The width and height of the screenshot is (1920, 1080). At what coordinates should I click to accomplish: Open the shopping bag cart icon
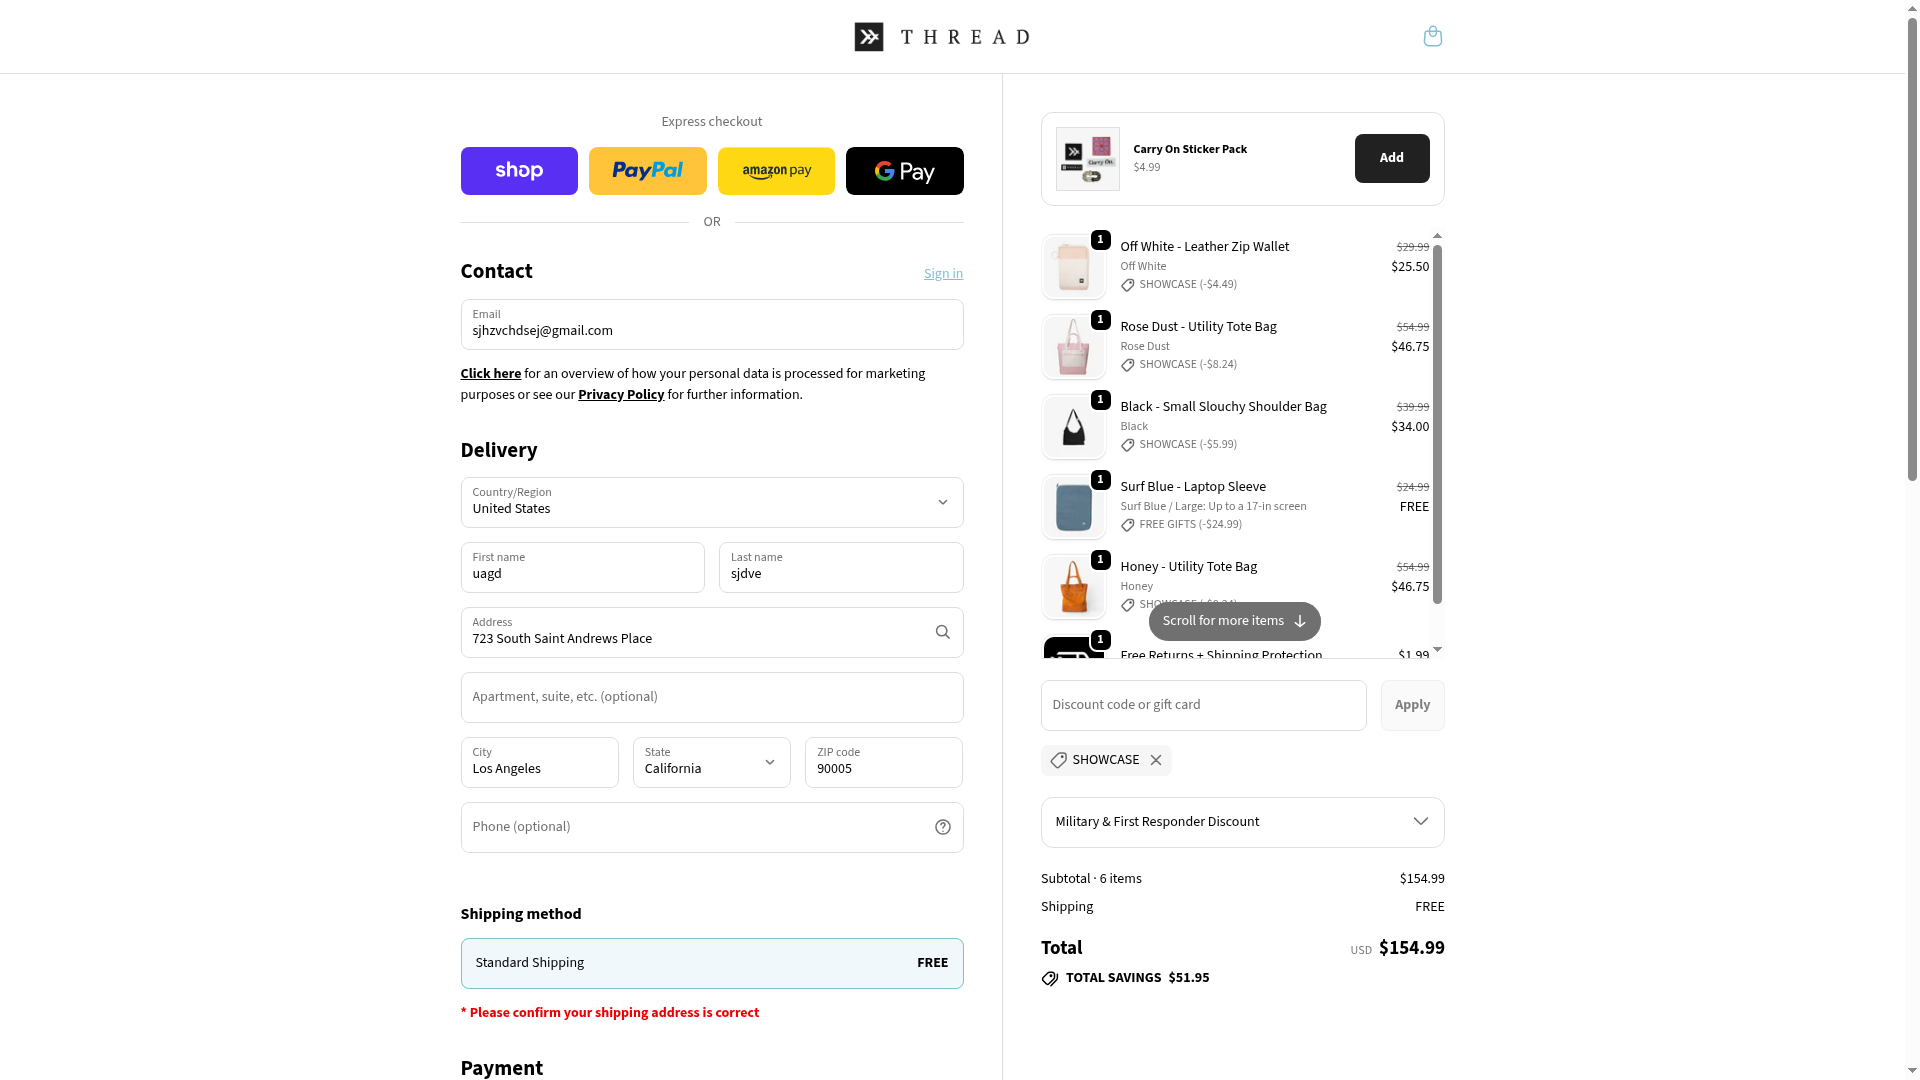(x=1432, y=37)
